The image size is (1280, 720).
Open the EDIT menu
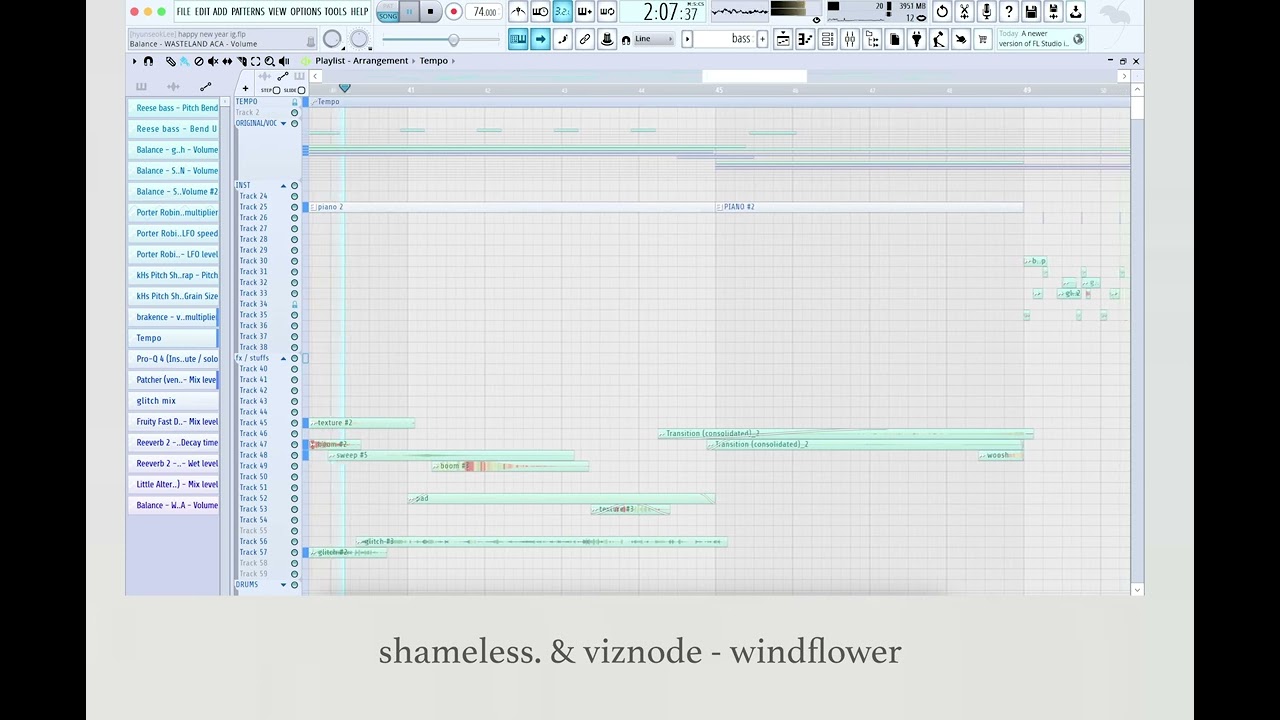pyautogui.click(x=202, y=12)
